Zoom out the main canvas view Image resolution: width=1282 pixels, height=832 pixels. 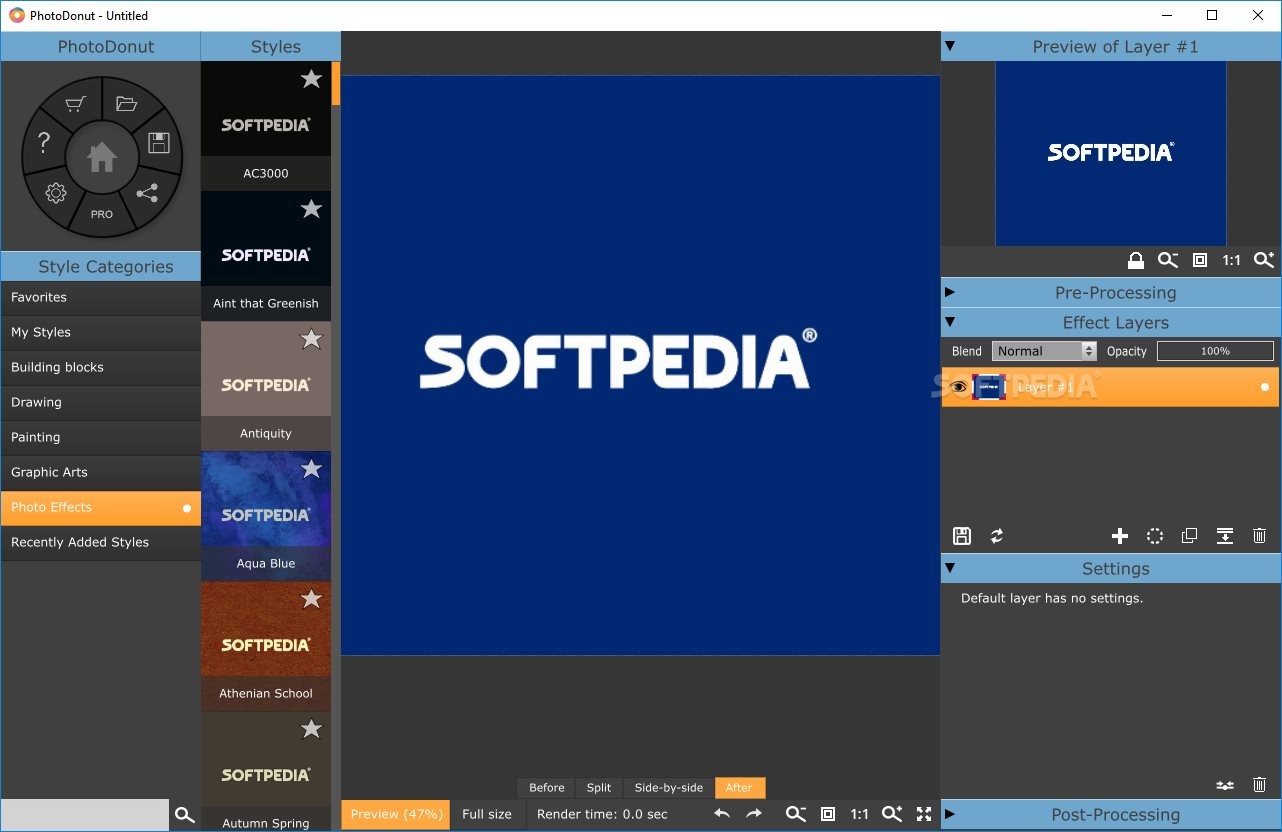(x=796, y=814)
